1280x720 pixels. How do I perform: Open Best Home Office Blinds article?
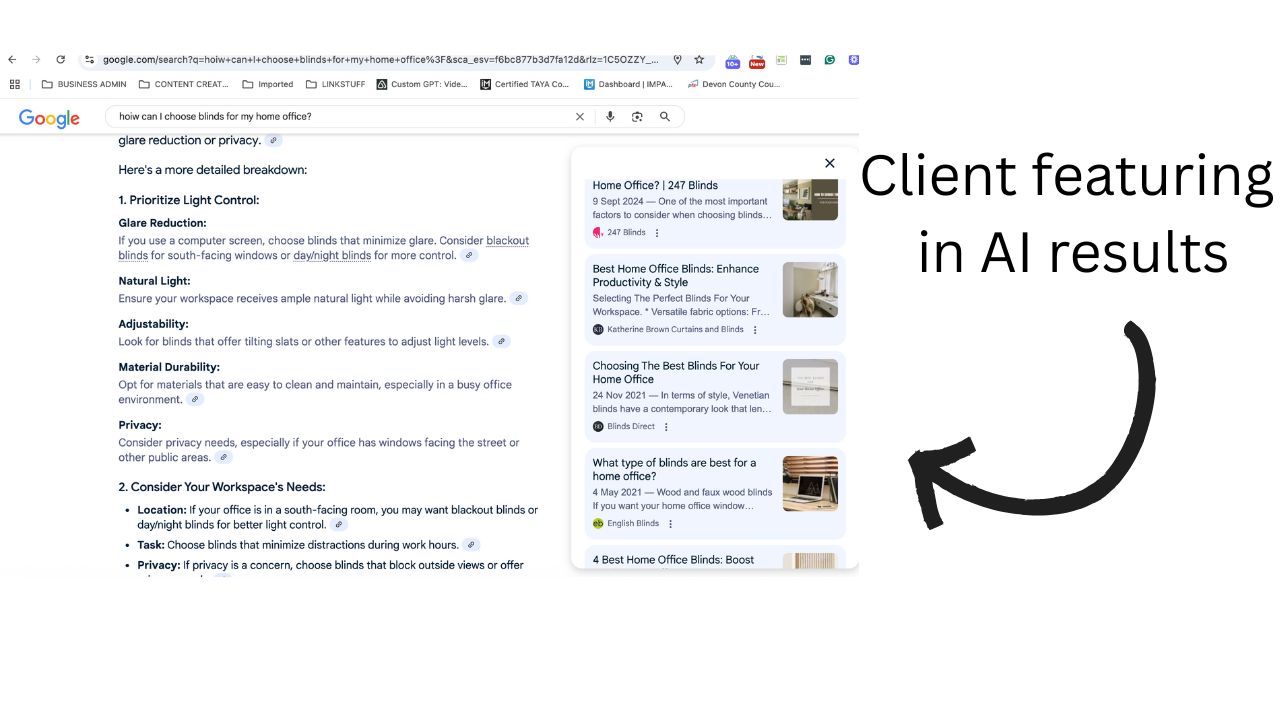point(675,275)
